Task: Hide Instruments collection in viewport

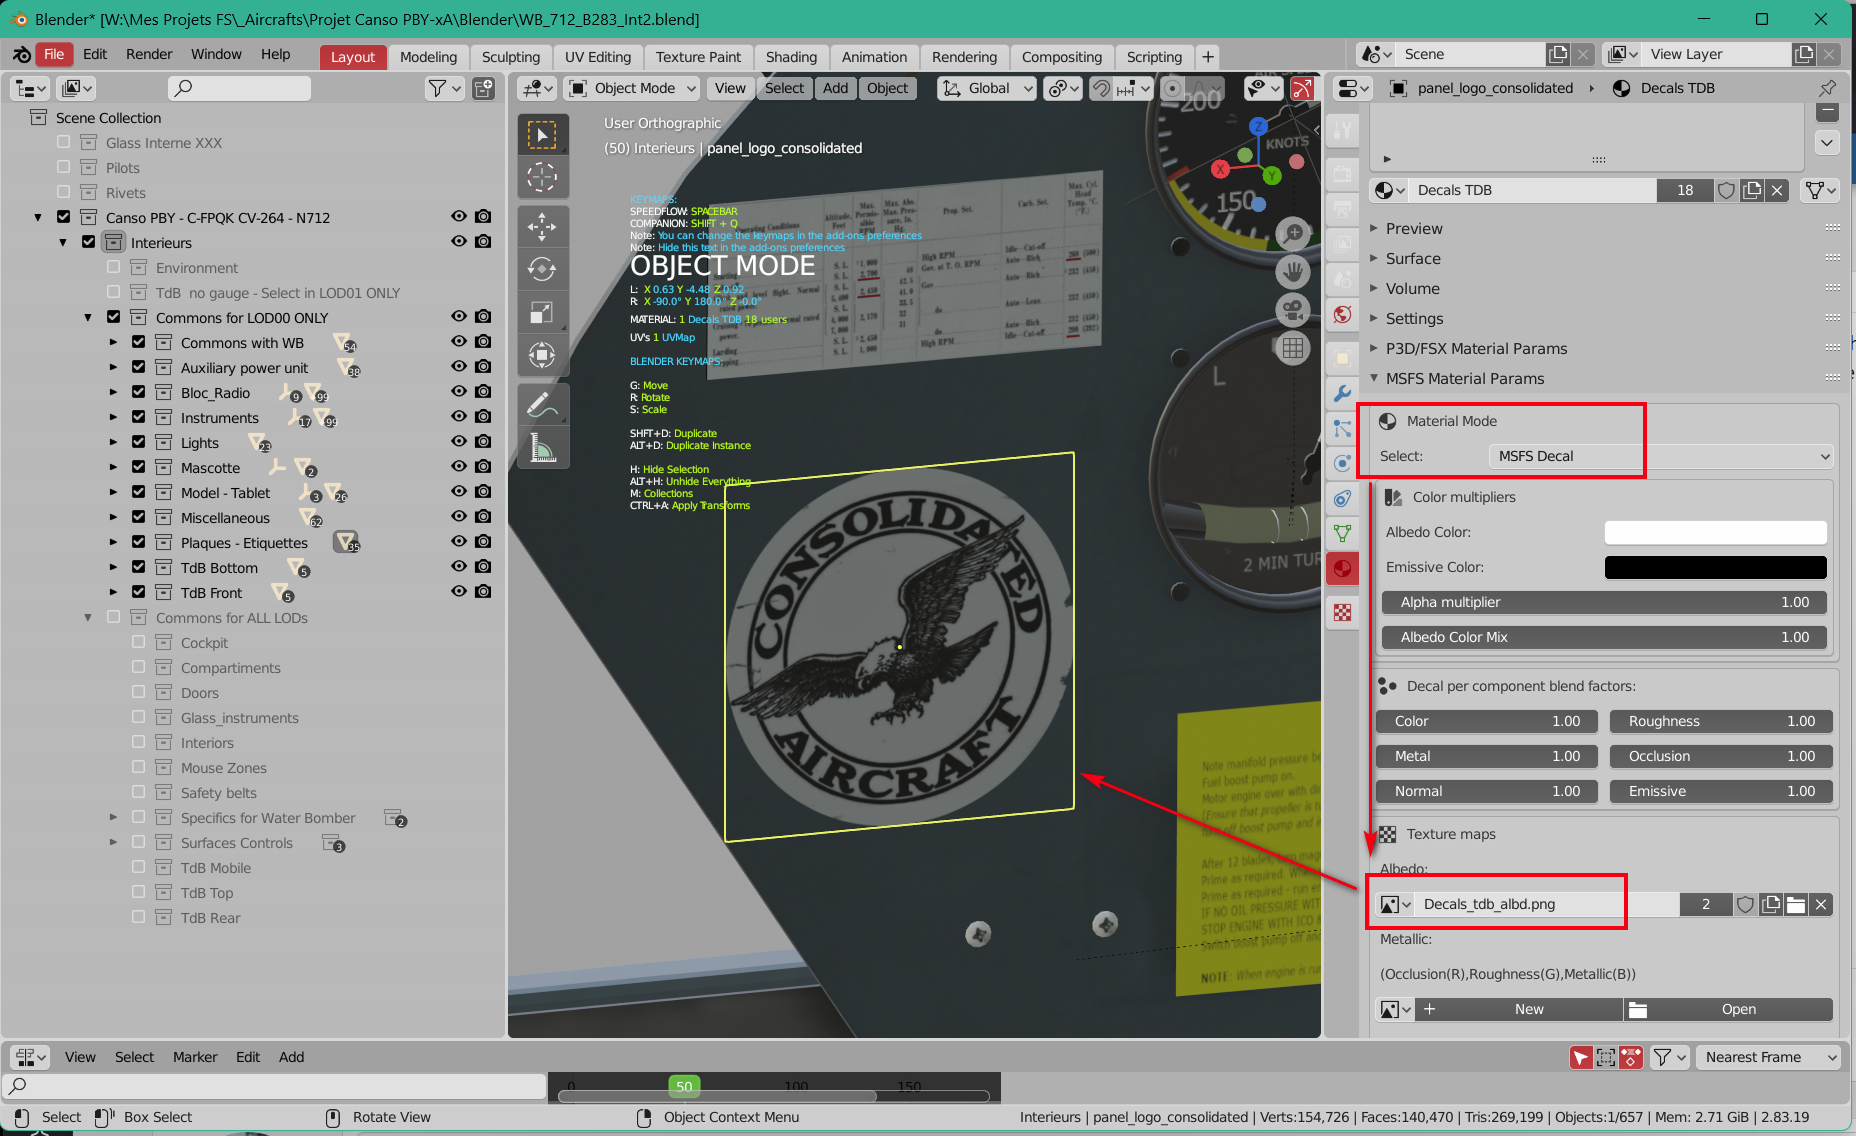Action: (459, 417)
